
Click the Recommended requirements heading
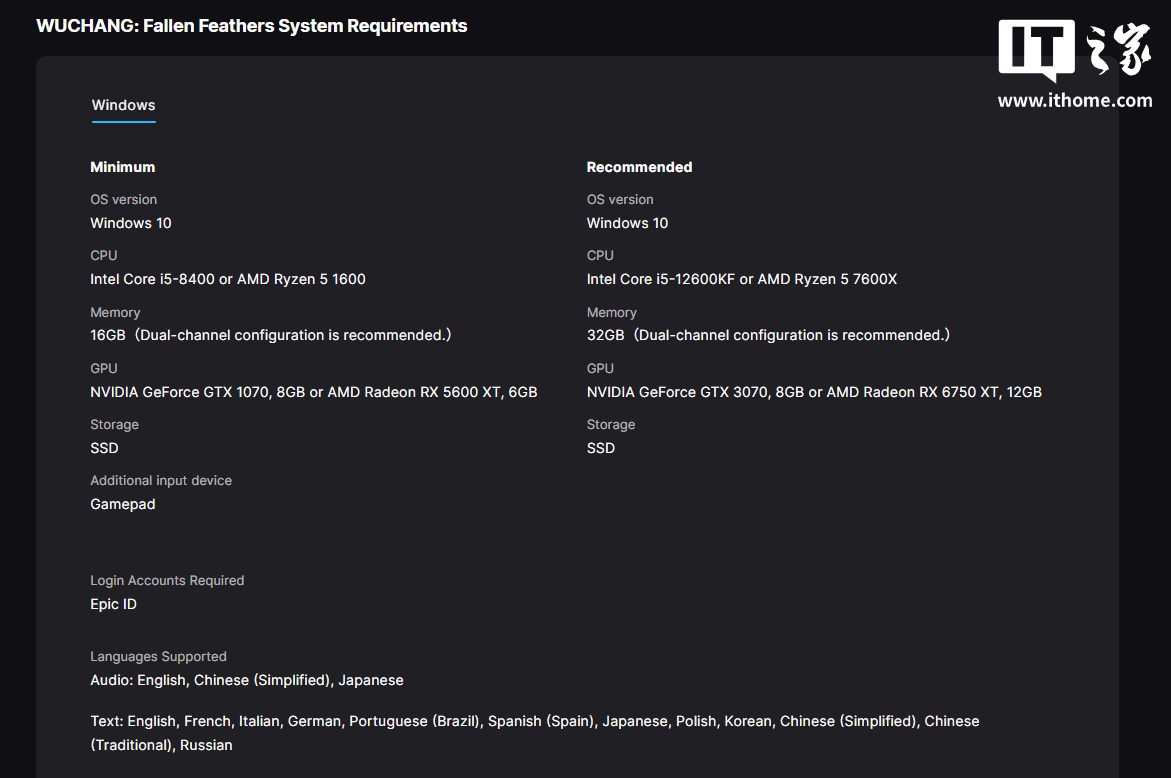point(639,167)
